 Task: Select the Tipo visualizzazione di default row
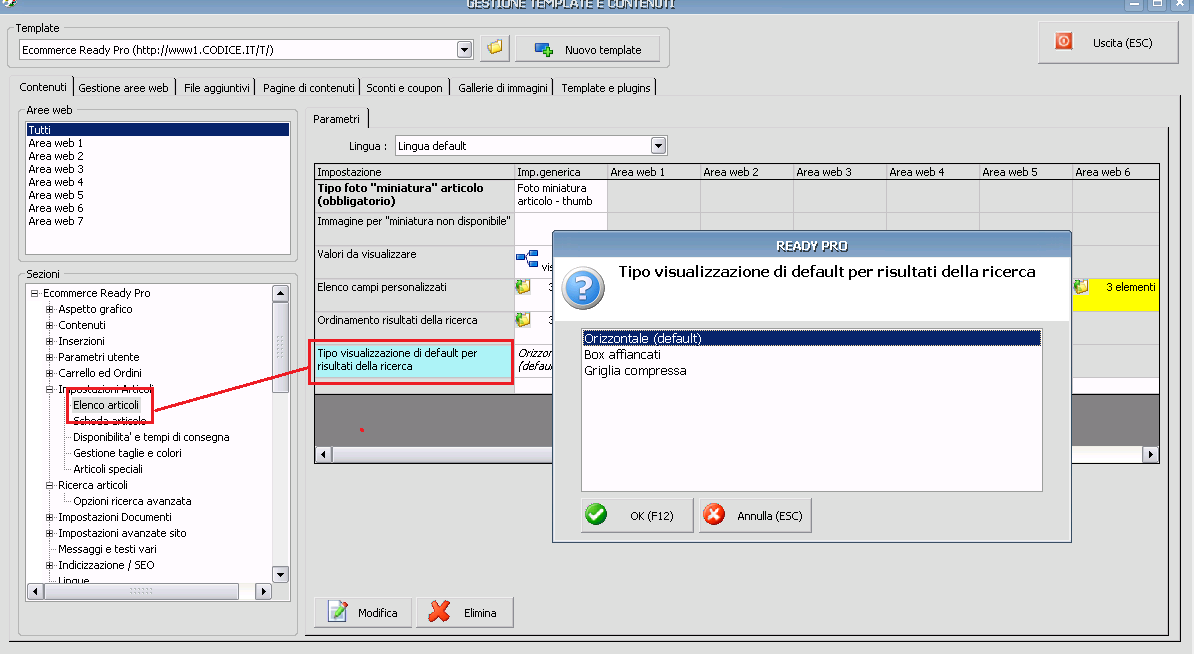pyautogui.click(x=414, y=360)
